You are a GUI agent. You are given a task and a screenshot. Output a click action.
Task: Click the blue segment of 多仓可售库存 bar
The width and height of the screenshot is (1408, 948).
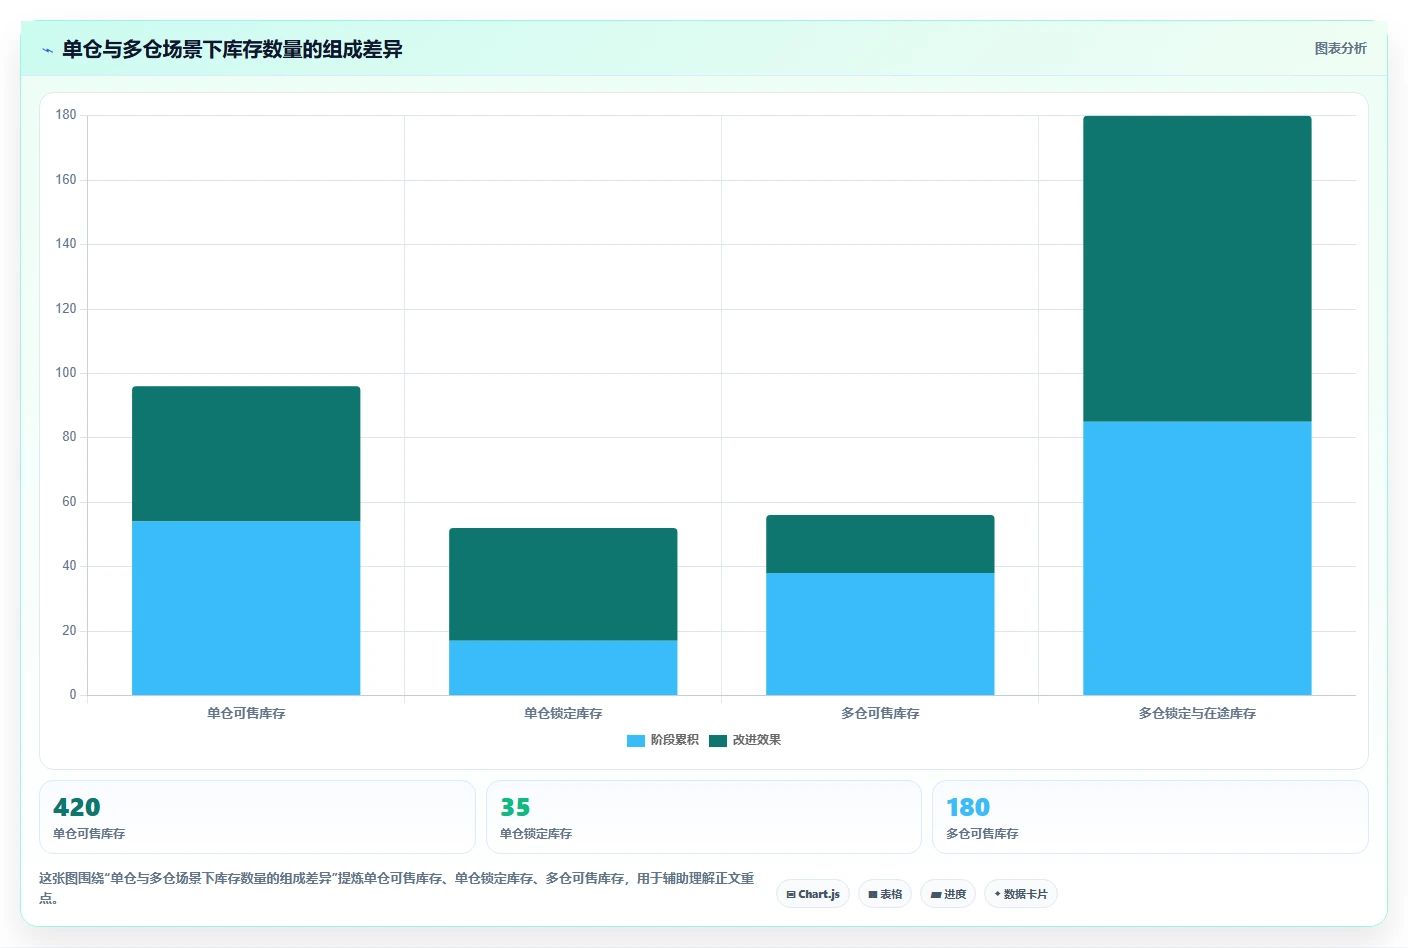(880, 634)
